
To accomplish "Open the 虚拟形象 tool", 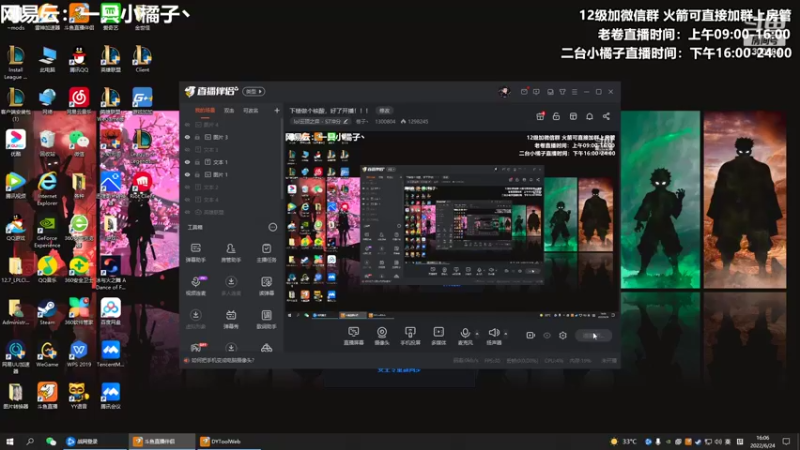I will click(195, 319).
